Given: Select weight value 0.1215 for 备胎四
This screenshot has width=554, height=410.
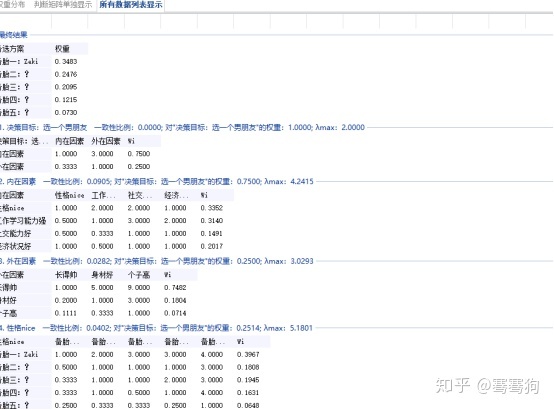Looking at the screenshot, I should 66,100.
